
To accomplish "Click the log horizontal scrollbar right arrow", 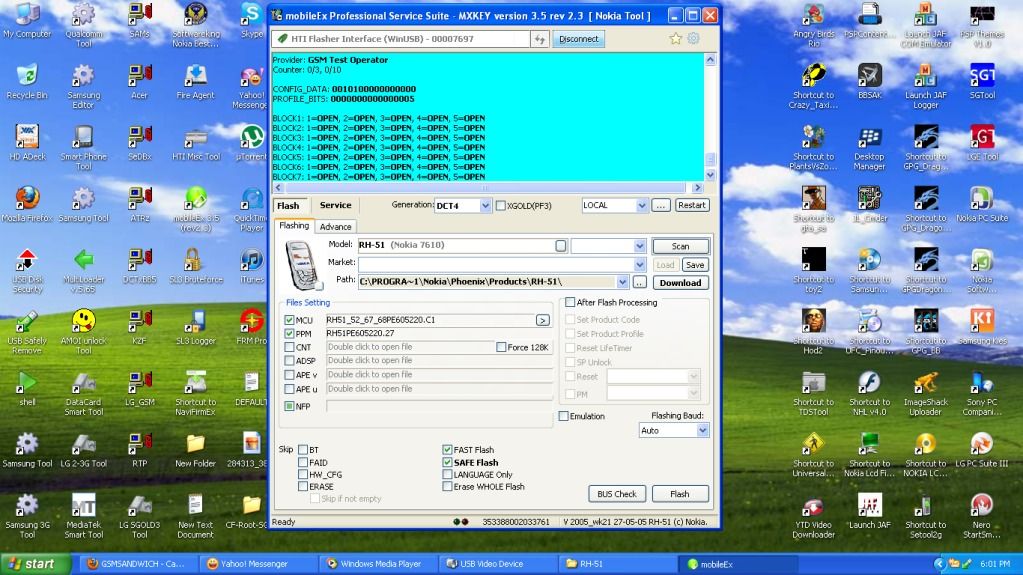I will tap(697, 187).
